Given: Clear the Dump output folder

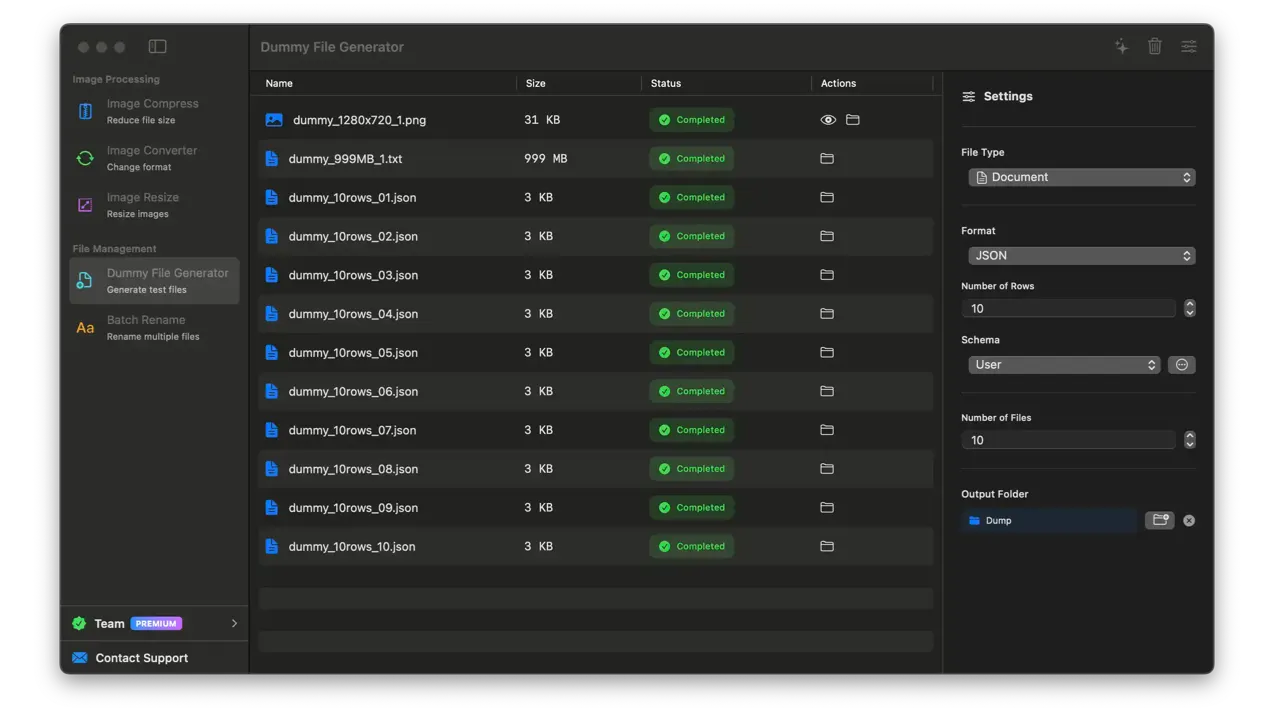Looking at the screenshot, I should click(1189, 521).
